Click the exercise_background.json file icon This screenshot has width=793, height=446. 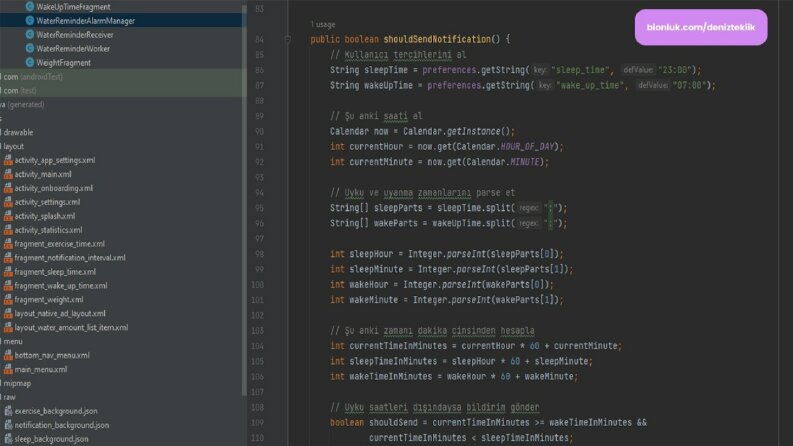[8, 411]
